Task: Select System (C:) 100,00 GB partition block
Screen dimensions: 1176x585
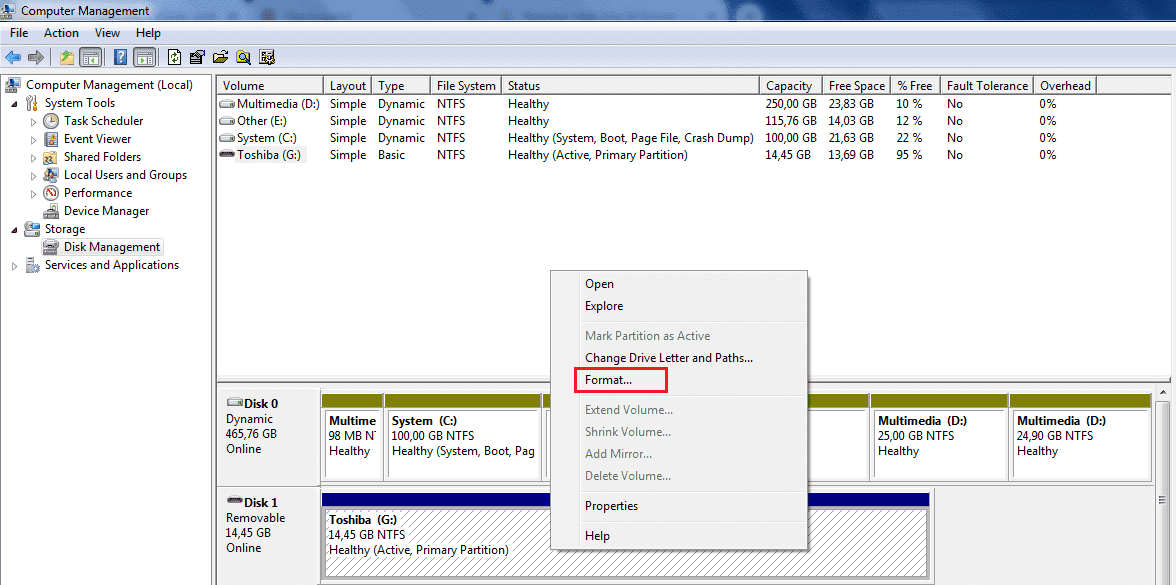Action: (463, 436)
